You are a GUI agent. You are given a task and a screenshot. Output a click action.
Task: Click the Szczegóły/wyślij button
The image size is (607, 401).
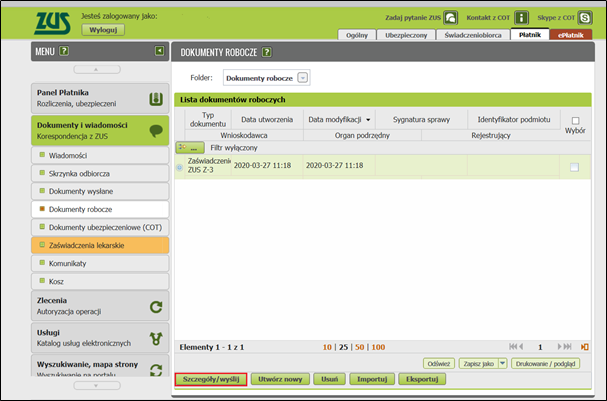point(211,379)
